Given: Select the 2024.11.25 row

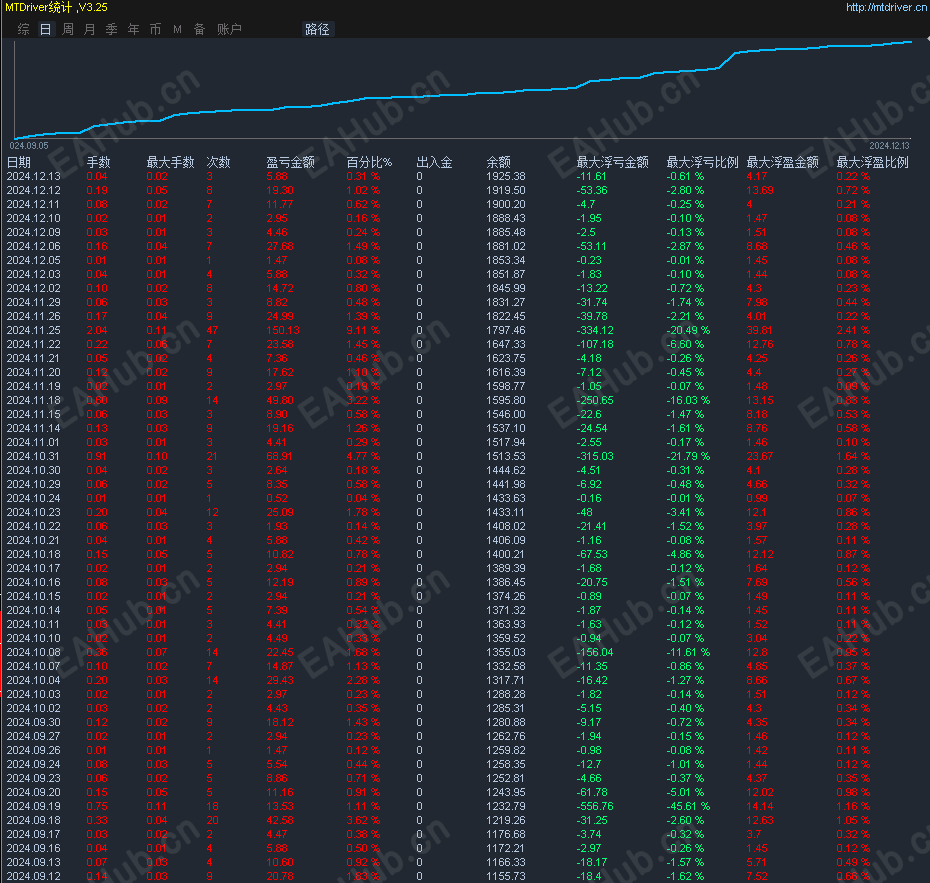Looking at the screenshot, I should 33,330.
